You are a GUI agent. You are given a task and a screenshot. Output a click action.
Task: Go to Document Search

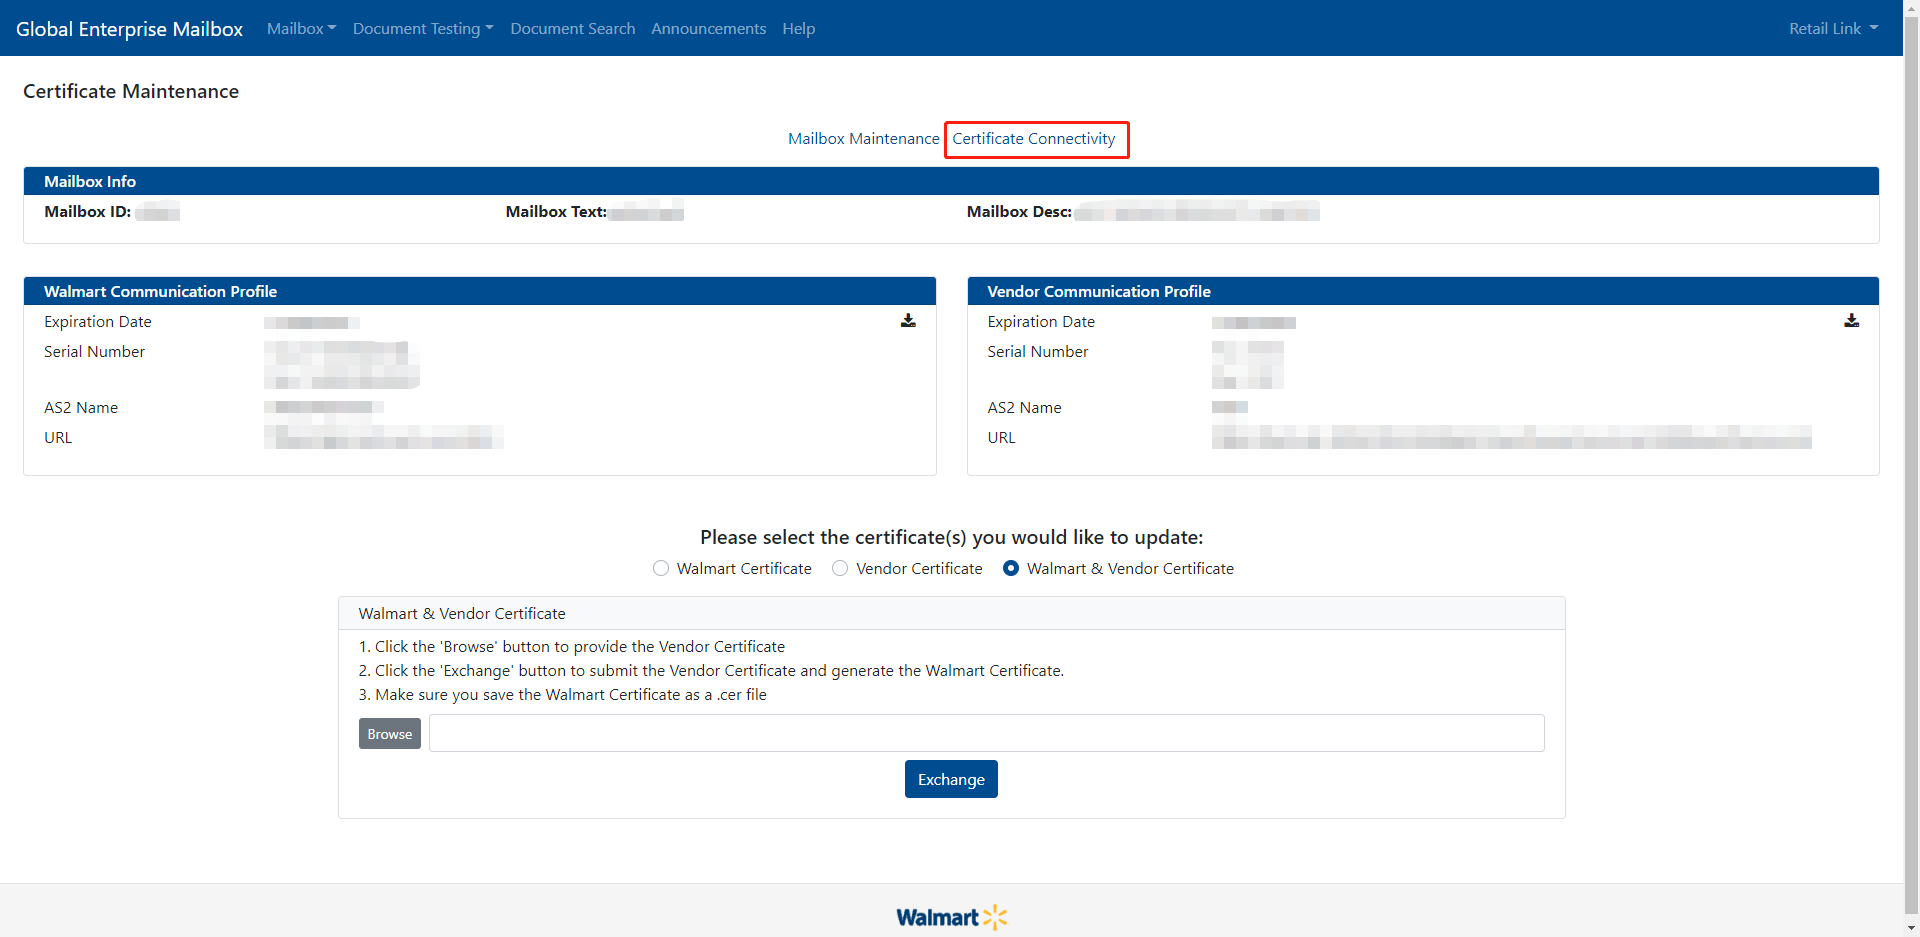[x=573, y=28]
